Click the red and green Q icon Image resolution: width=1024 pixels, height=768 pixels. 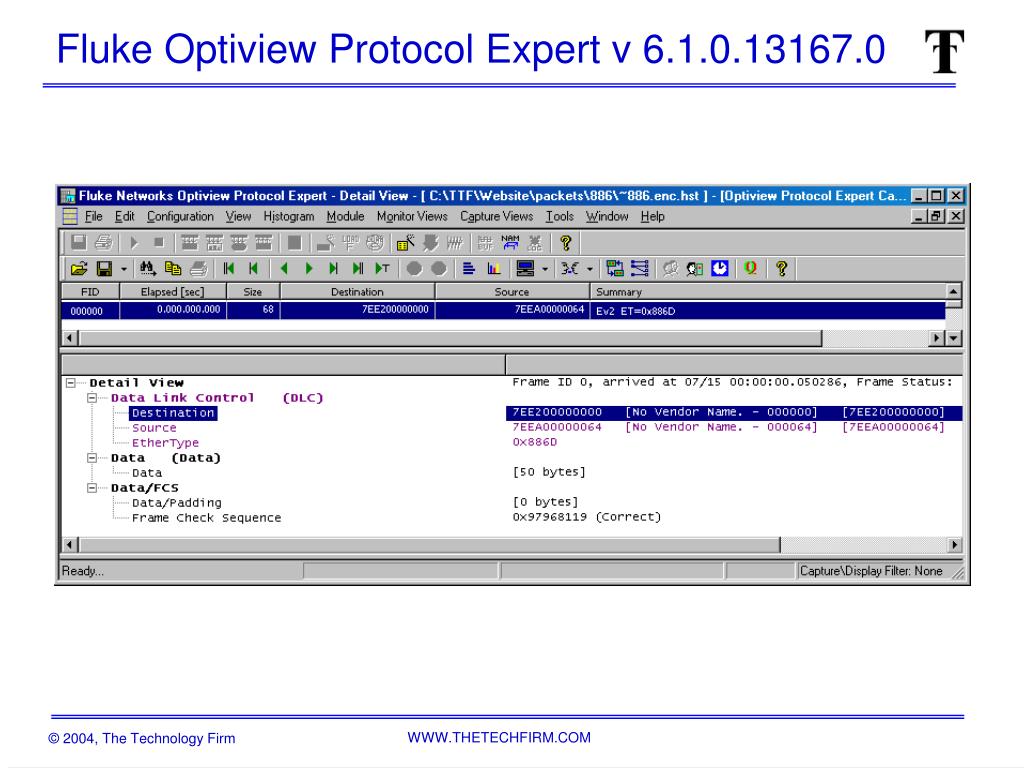tap(750, 268)
